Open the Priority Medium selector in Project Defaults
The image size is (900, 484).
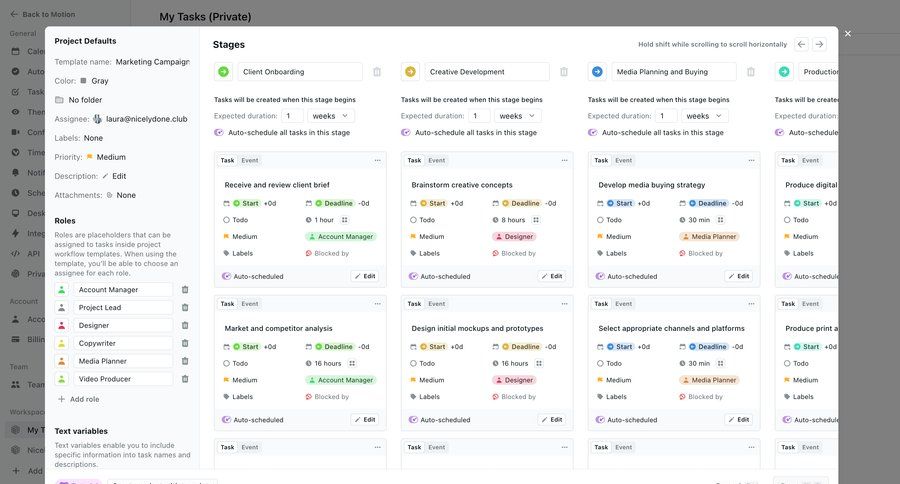pyautogui.click(x=106, y=157)
